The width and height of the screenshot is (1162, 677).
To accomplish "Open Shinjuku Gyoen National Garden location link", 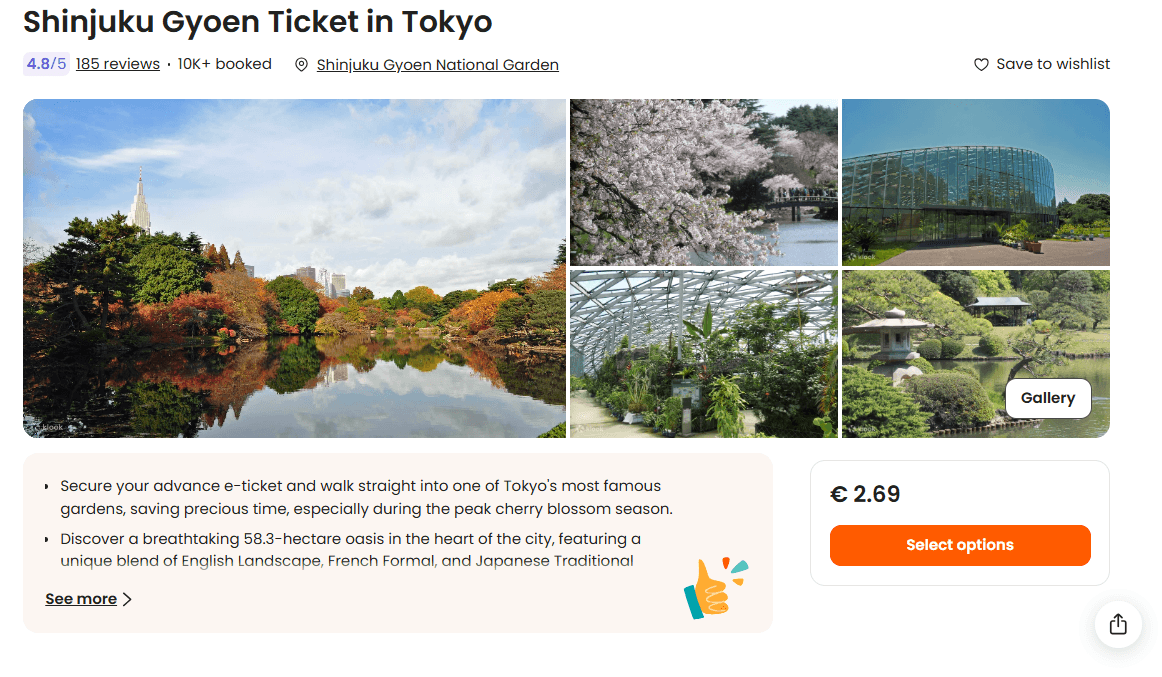I will coord(437,65).
